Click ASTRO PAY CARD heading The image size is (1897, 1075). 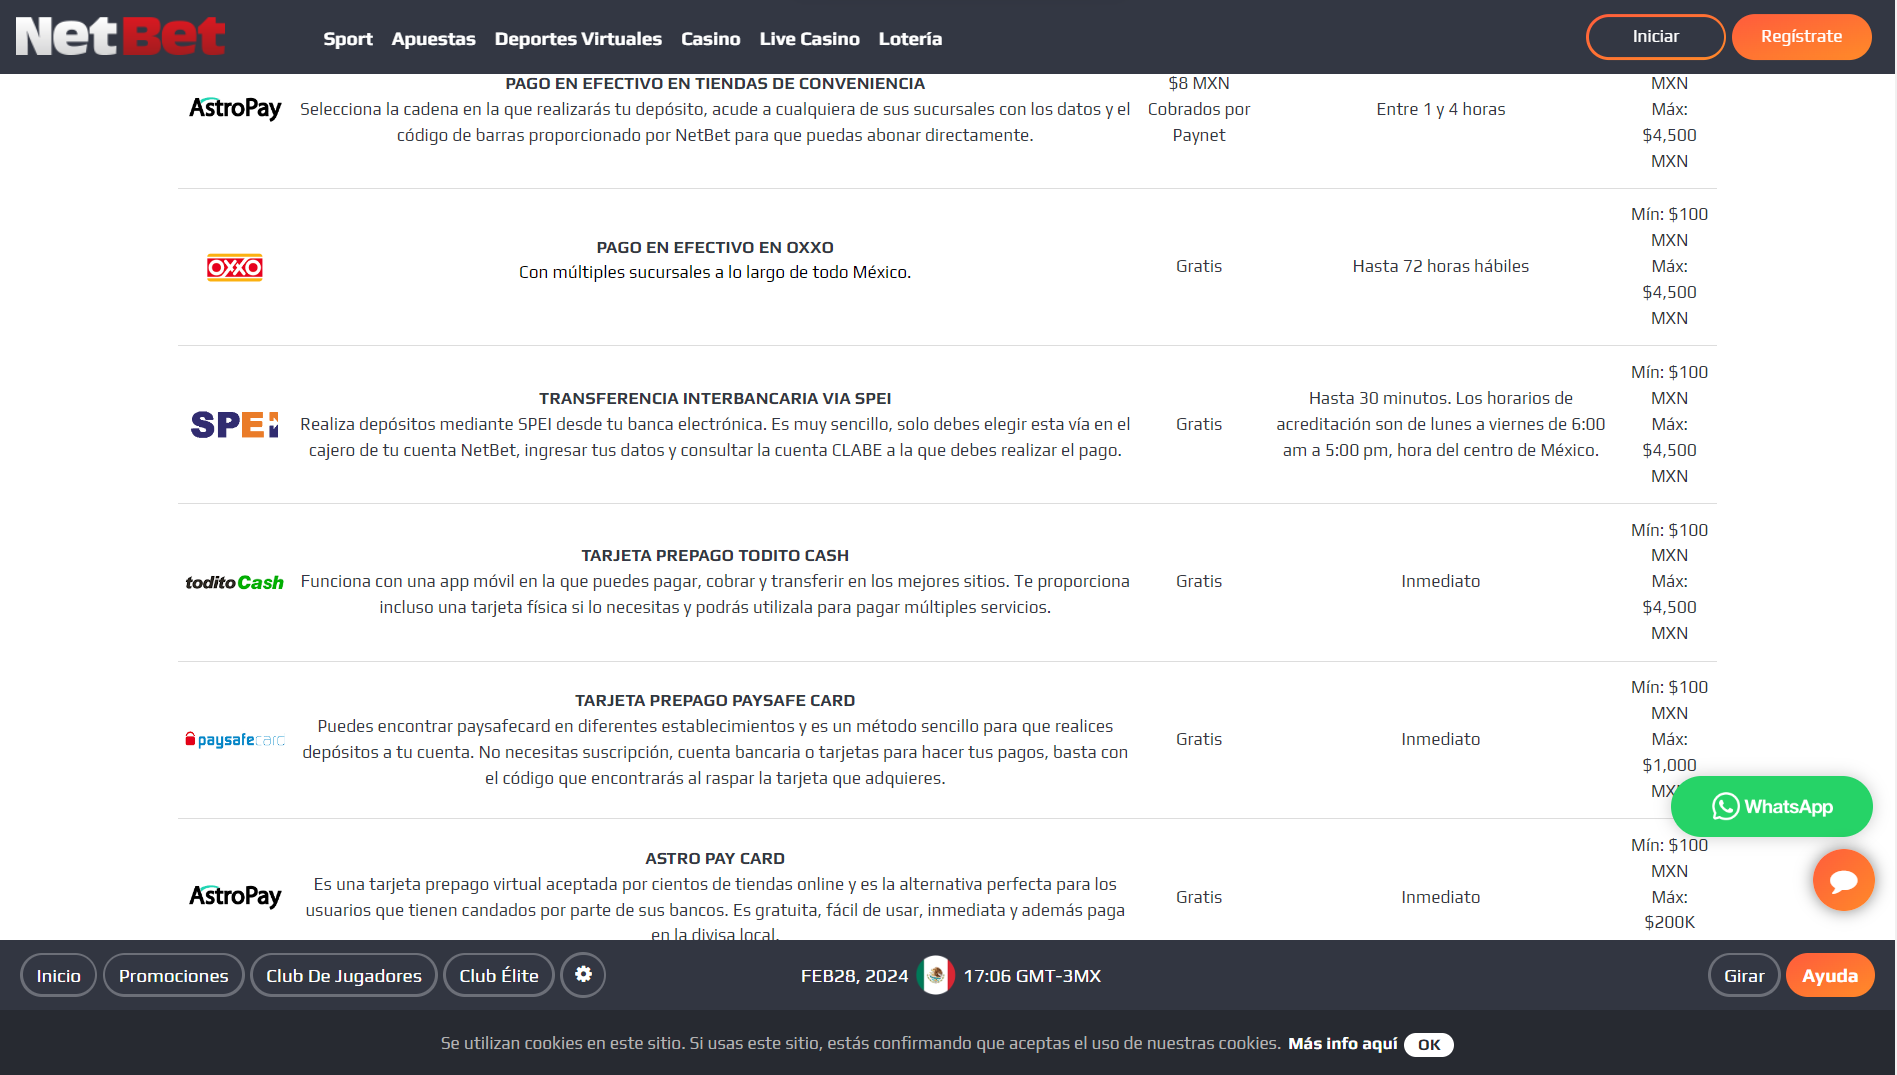715,858
